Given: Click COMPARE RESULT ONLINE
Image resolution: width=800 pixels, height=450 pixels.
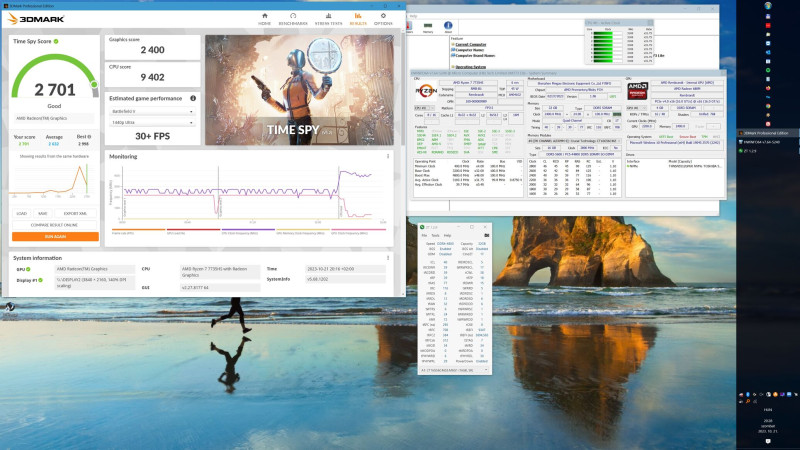Looking at the screenshot, I should pyautogui.click(x=54, y=224).
